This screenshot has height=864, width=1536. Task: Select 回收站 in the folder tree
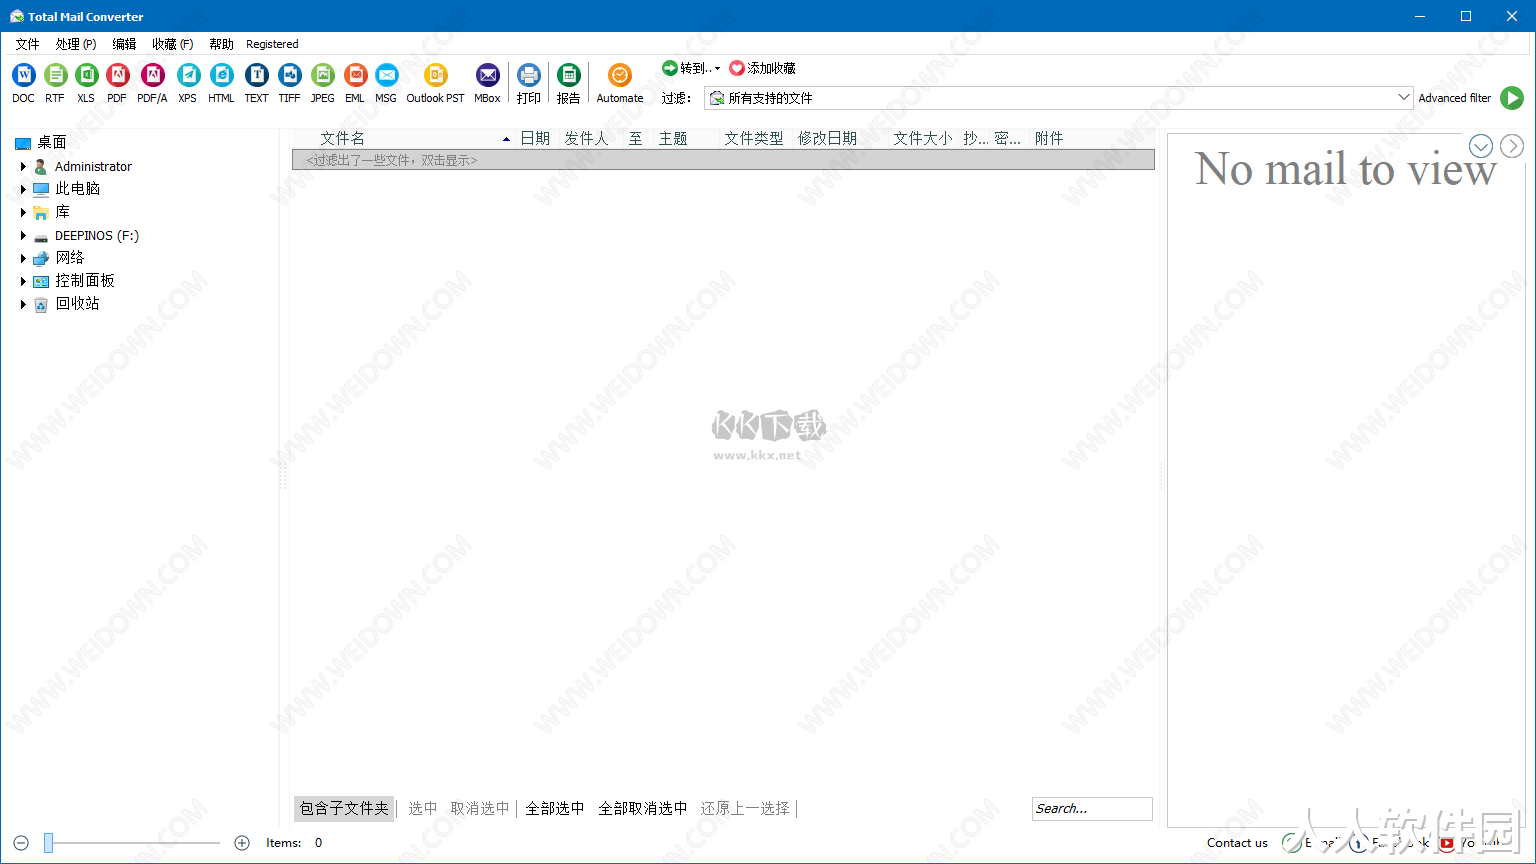(x=77, y=304)
